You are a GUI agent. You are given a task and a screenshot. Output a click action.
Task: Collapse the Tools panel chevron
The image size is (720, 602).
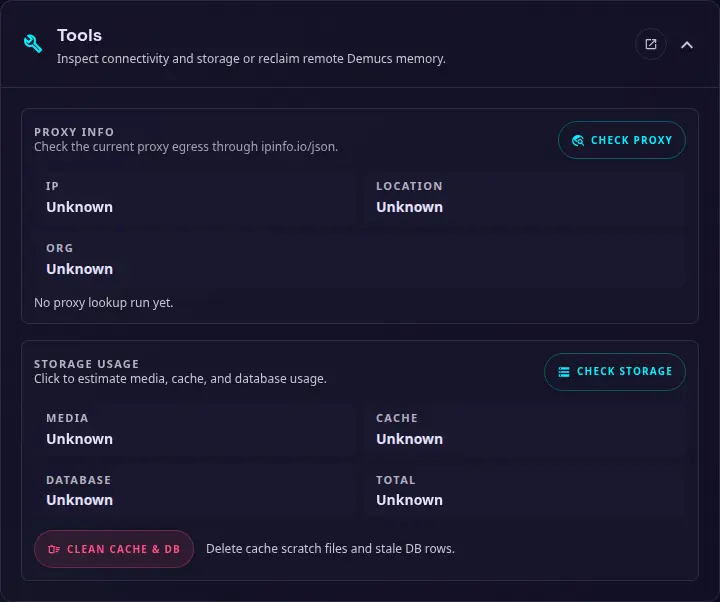click(686, 45)
